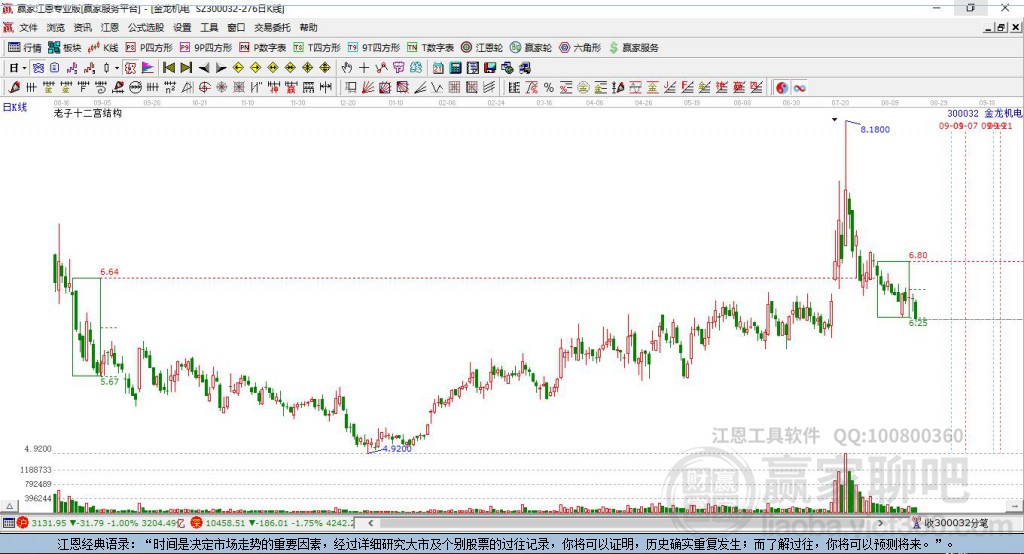The image size is (1024, 554).
Task: Open the P数字表 tool
Action: tap(263, 48)
